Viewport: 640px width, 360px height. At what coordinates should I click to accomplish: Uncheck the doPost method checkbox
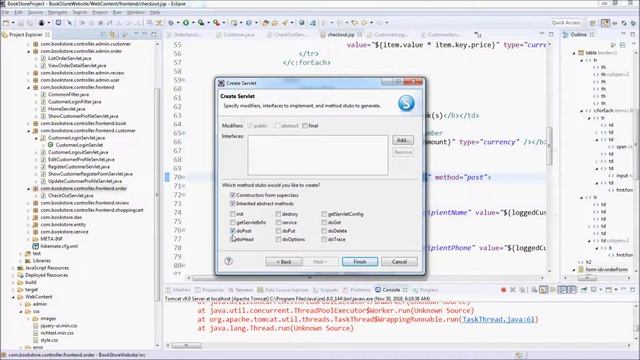point(233,231)
